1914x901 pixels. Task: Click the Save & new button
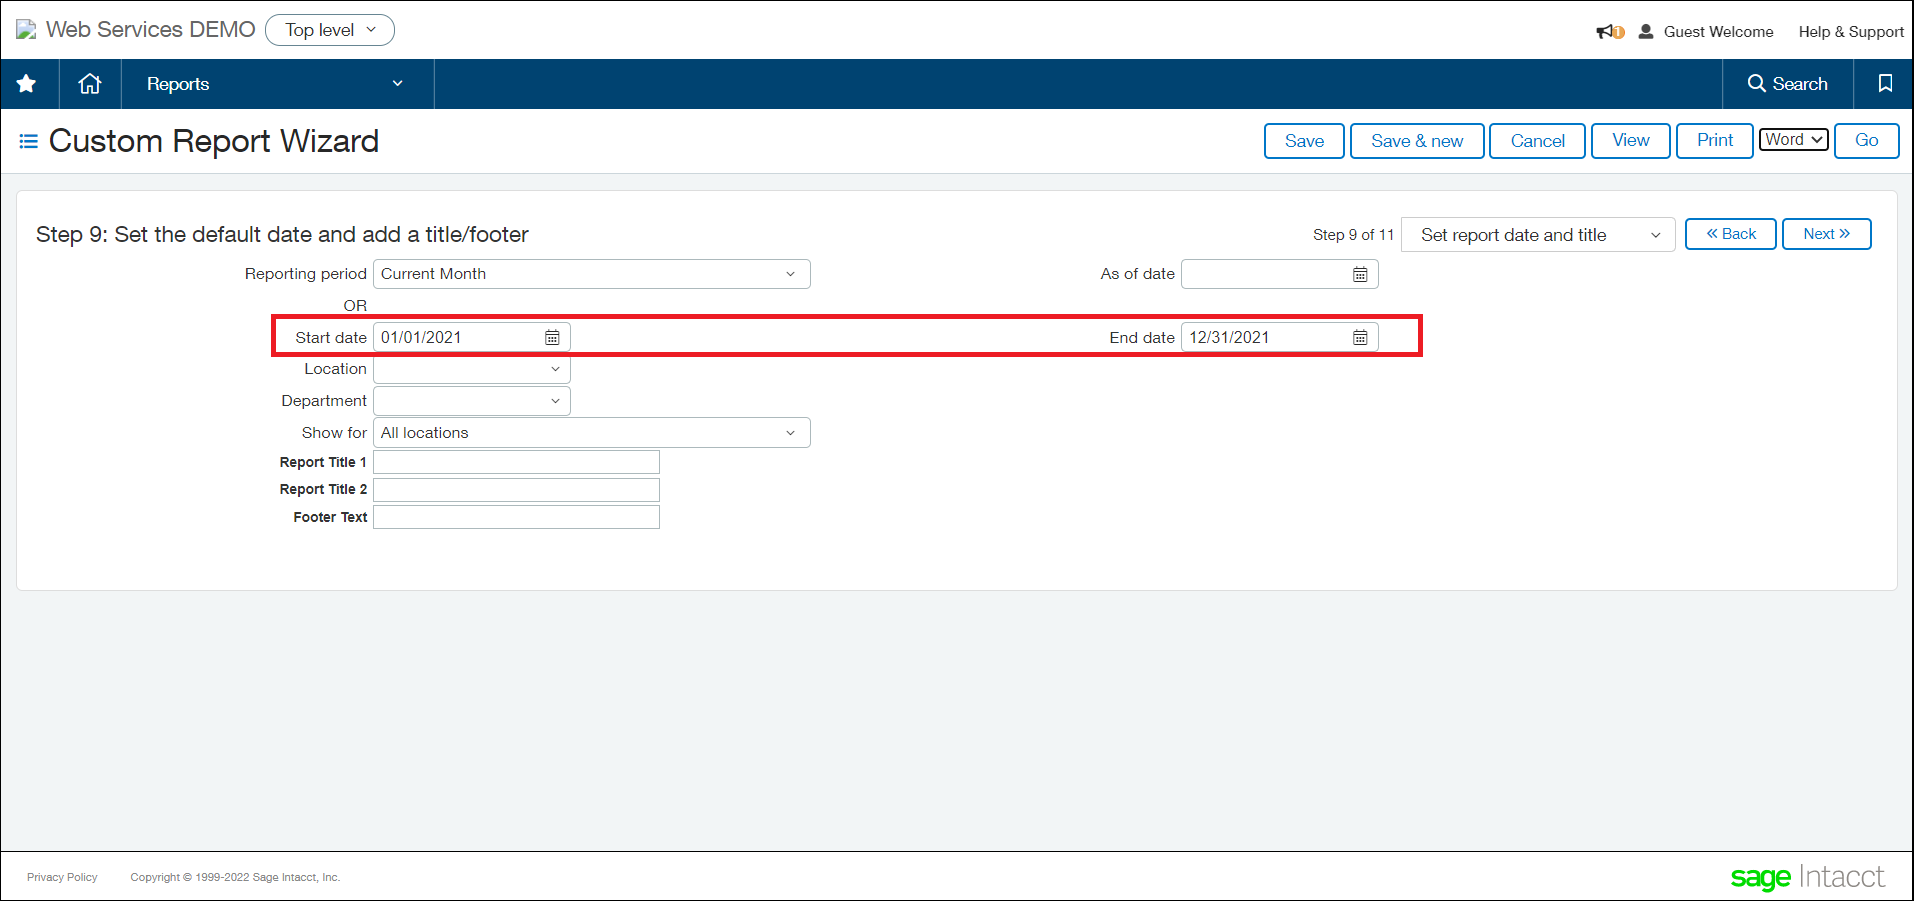pyautogui.click(x=1417, y=141)
